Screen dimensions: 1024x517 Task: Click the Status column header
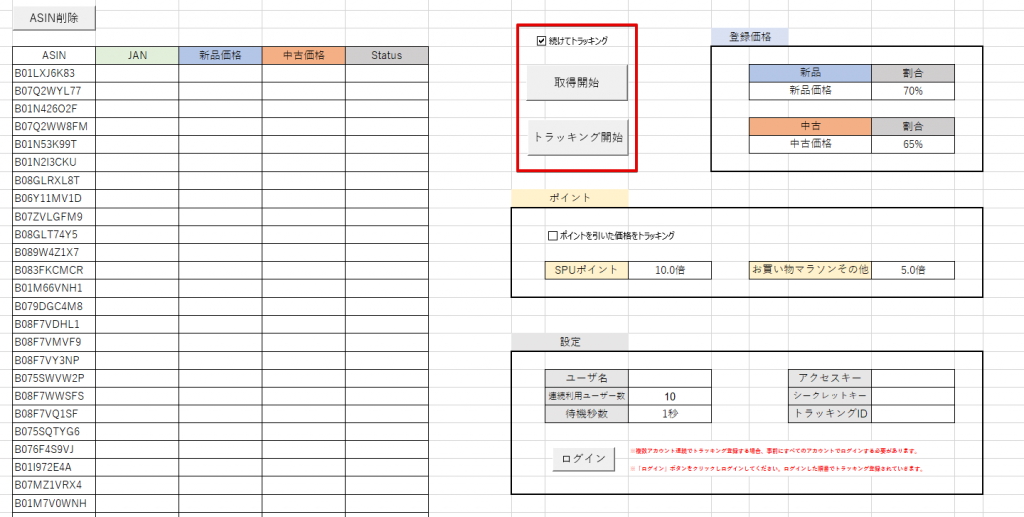386,55
